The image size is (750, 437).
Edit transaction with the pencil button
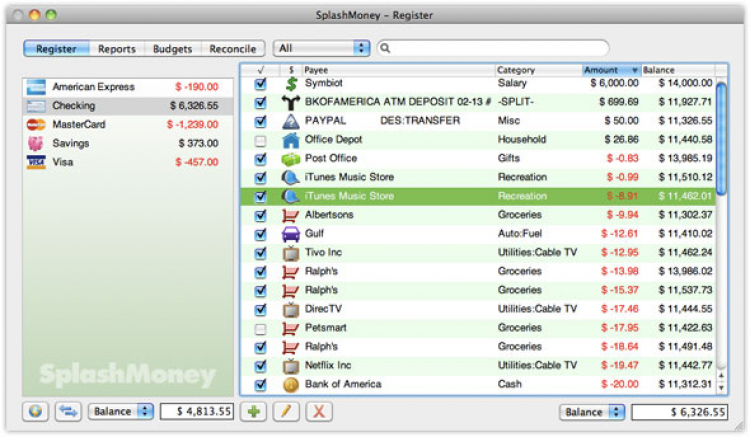coord(286,411)
